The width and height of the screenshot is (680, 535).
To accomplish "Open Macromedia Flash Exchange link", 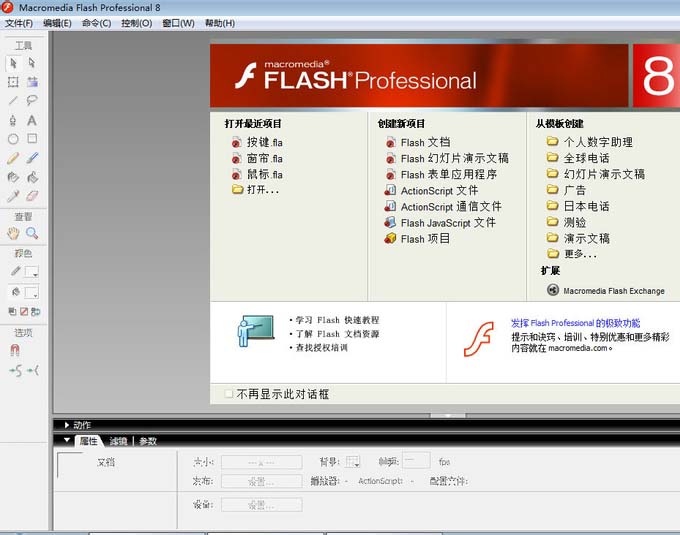I will (x=606, y=290).
